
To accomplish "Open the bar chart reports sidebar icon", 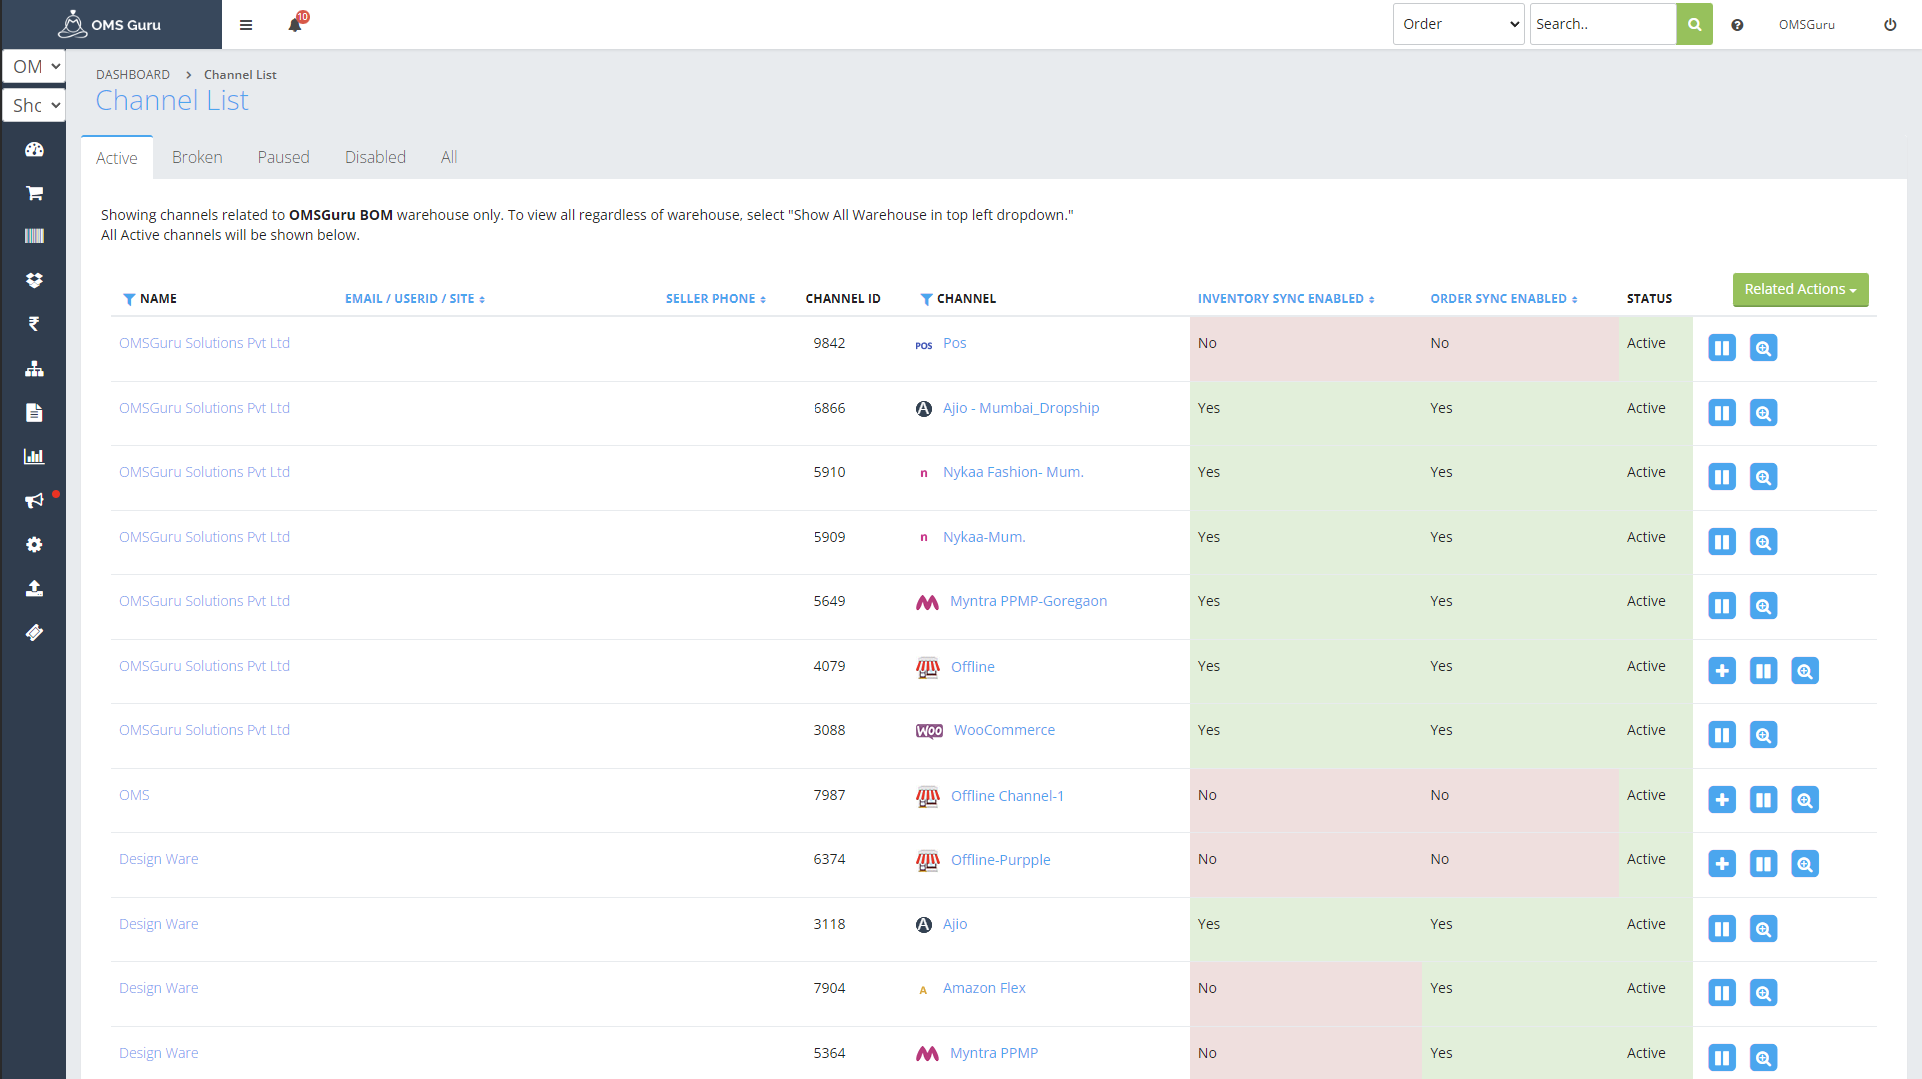I will pyautogui.click(x=34, y=457).
